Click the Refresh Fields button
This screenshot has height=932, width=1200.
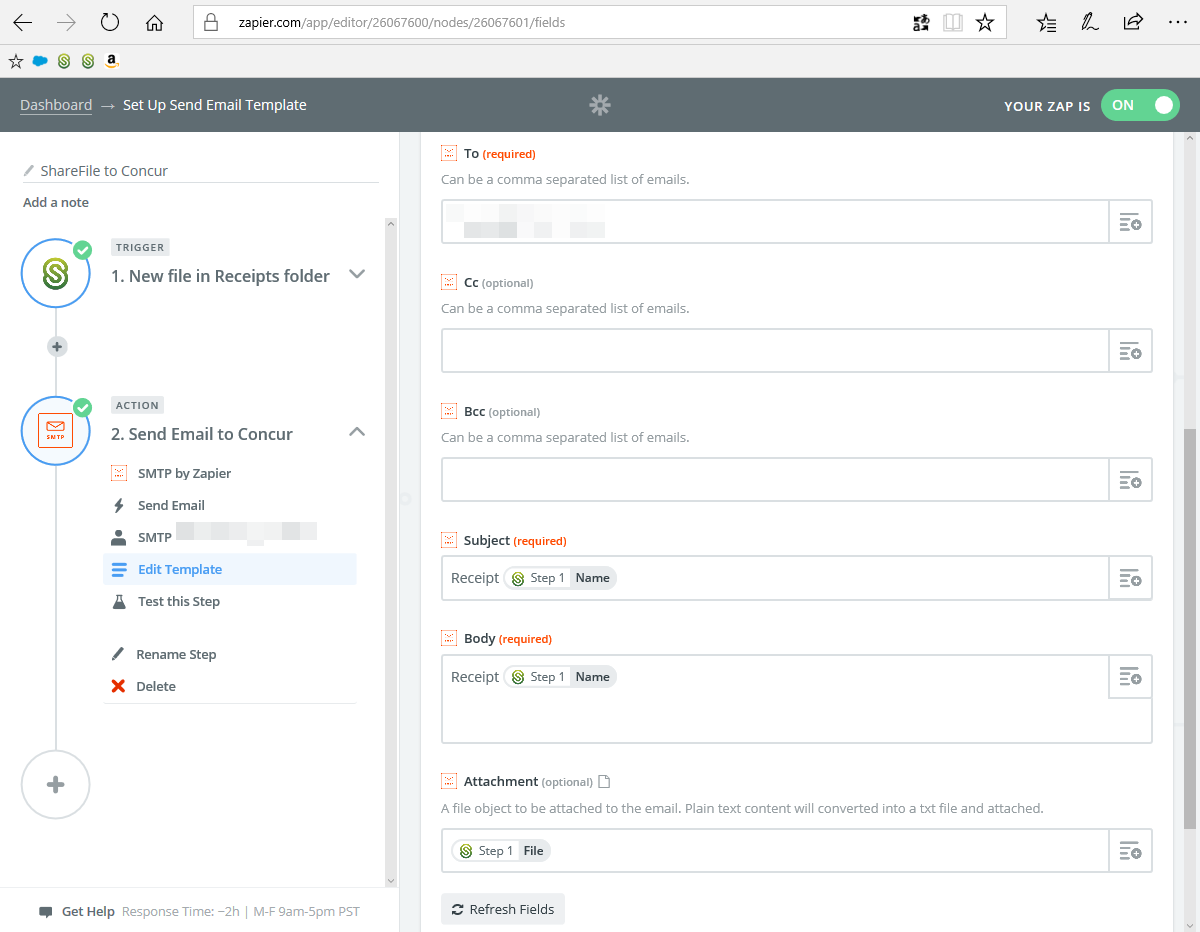(503, 909)
